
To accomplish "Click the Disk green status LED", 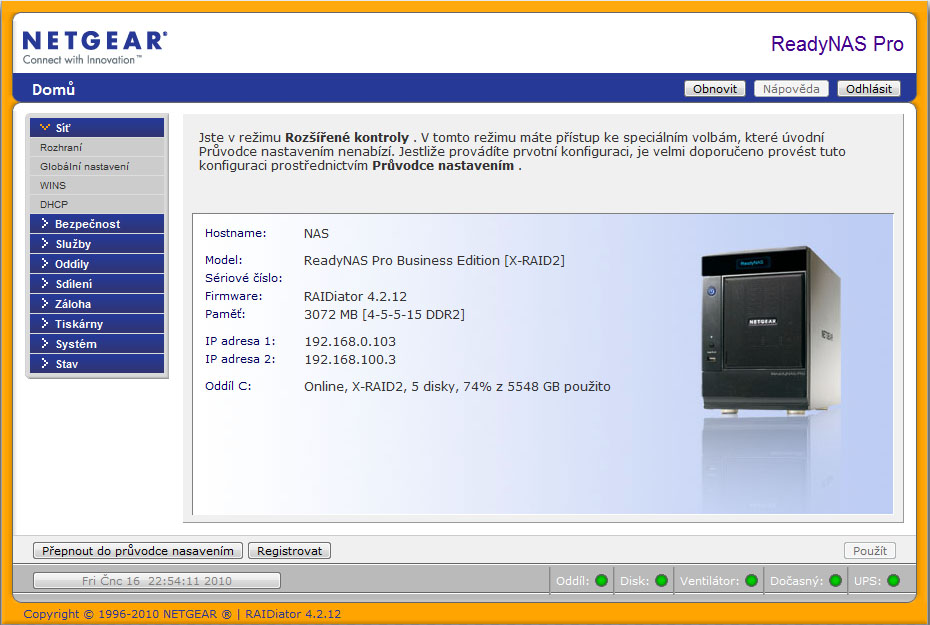I will click(x=661, y=581).
